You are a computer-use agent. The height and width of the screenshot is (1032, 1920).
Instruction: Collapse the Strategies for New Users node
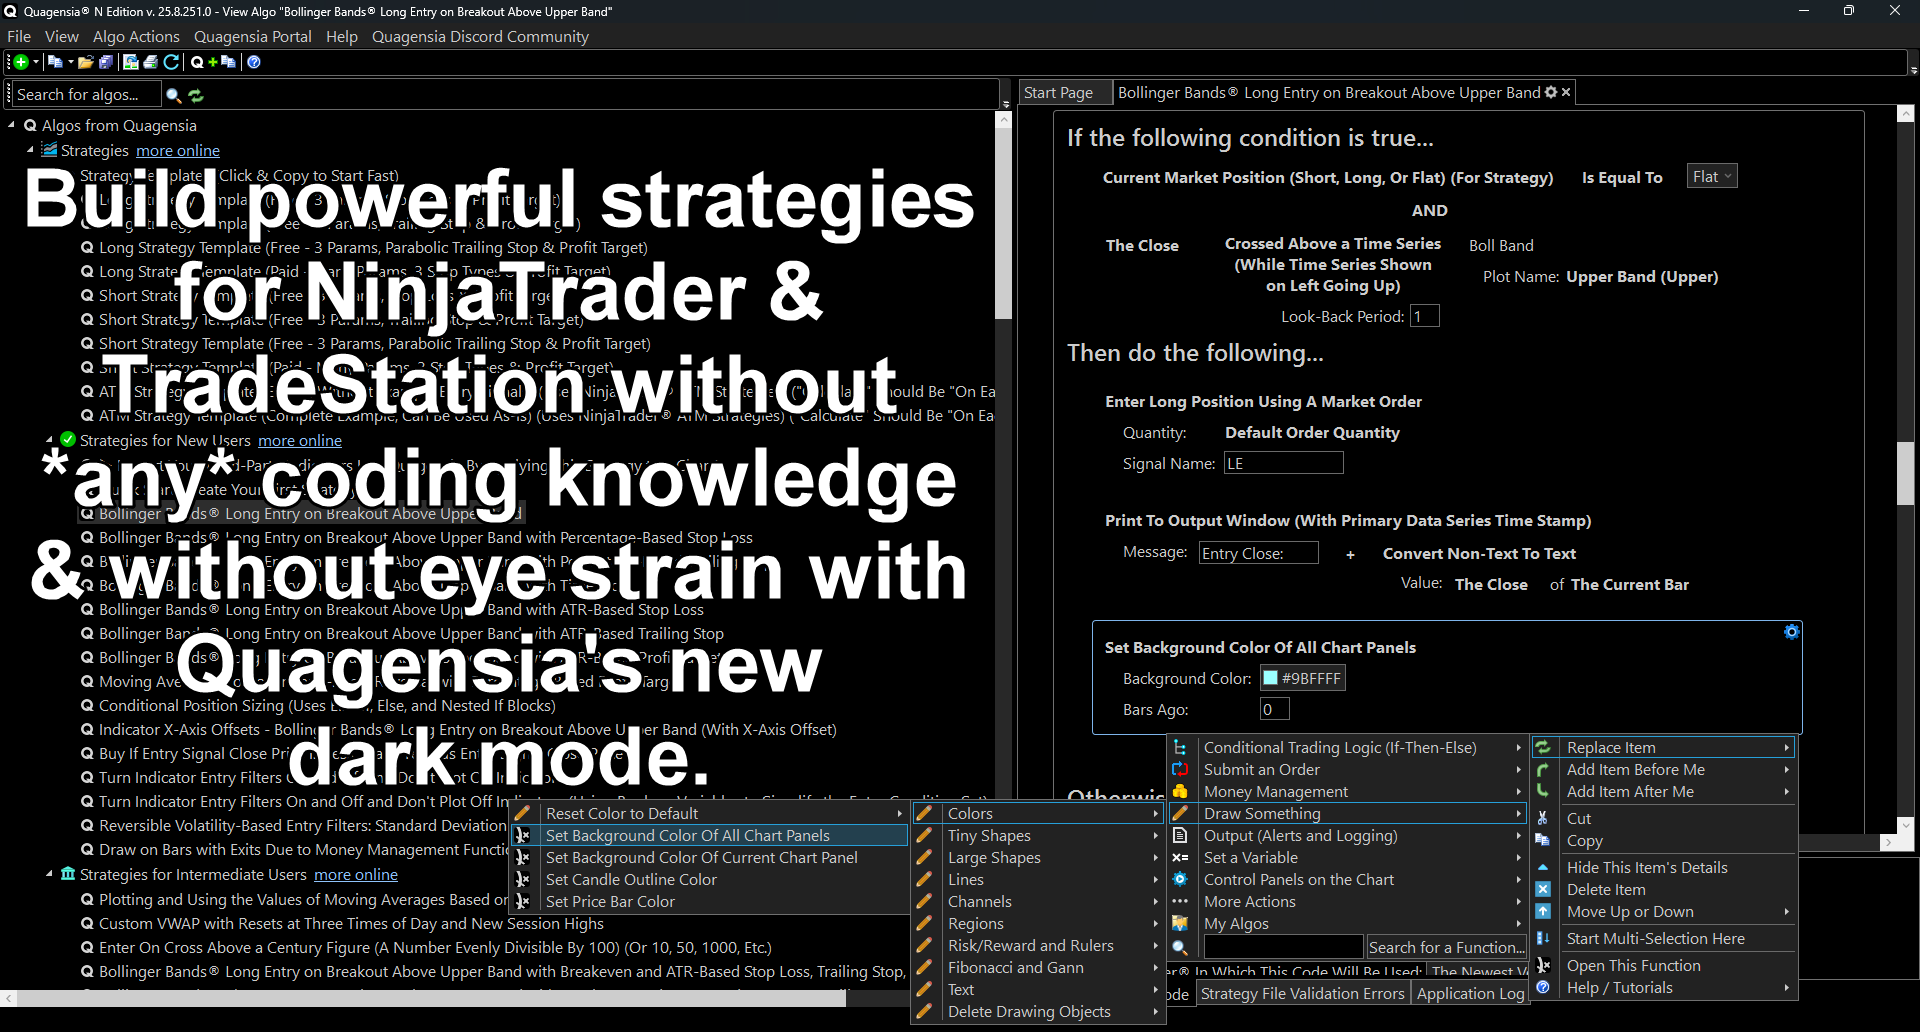click(49, 440)
